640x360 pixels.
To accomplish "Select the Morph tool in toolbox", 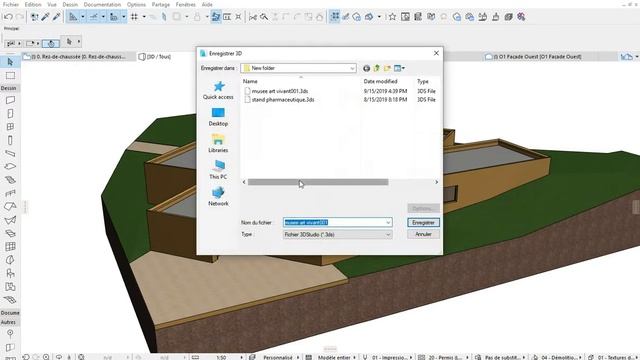I will [x=10, y=260].
